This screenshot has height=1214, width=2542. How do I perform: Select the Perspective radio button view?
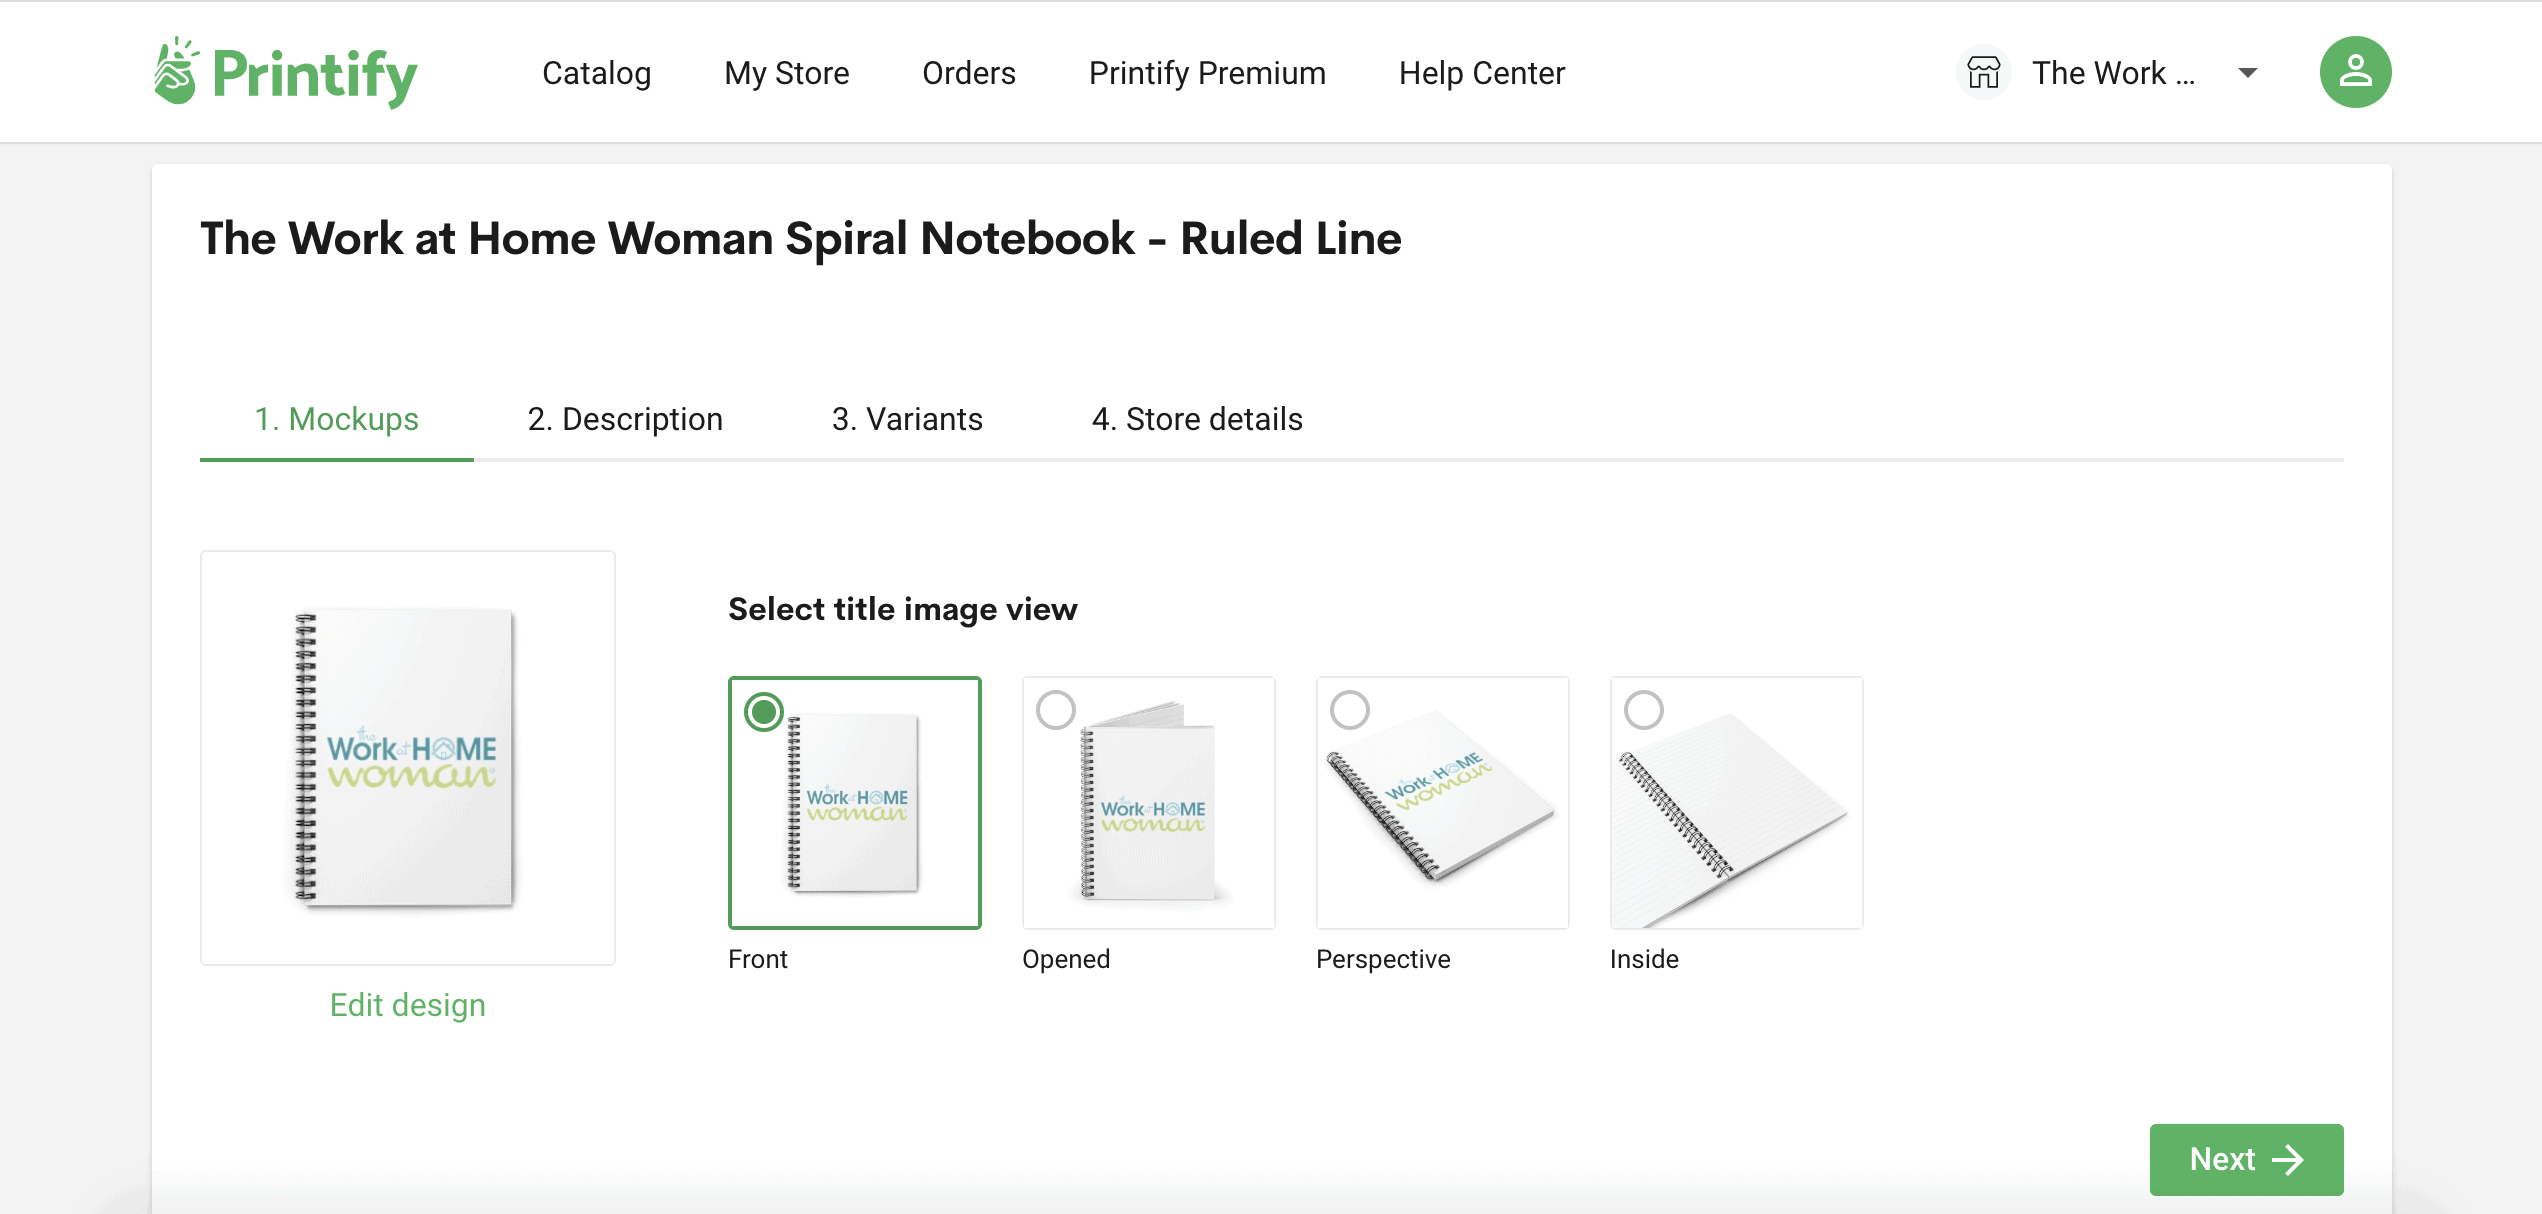[x=1350, y=705]
